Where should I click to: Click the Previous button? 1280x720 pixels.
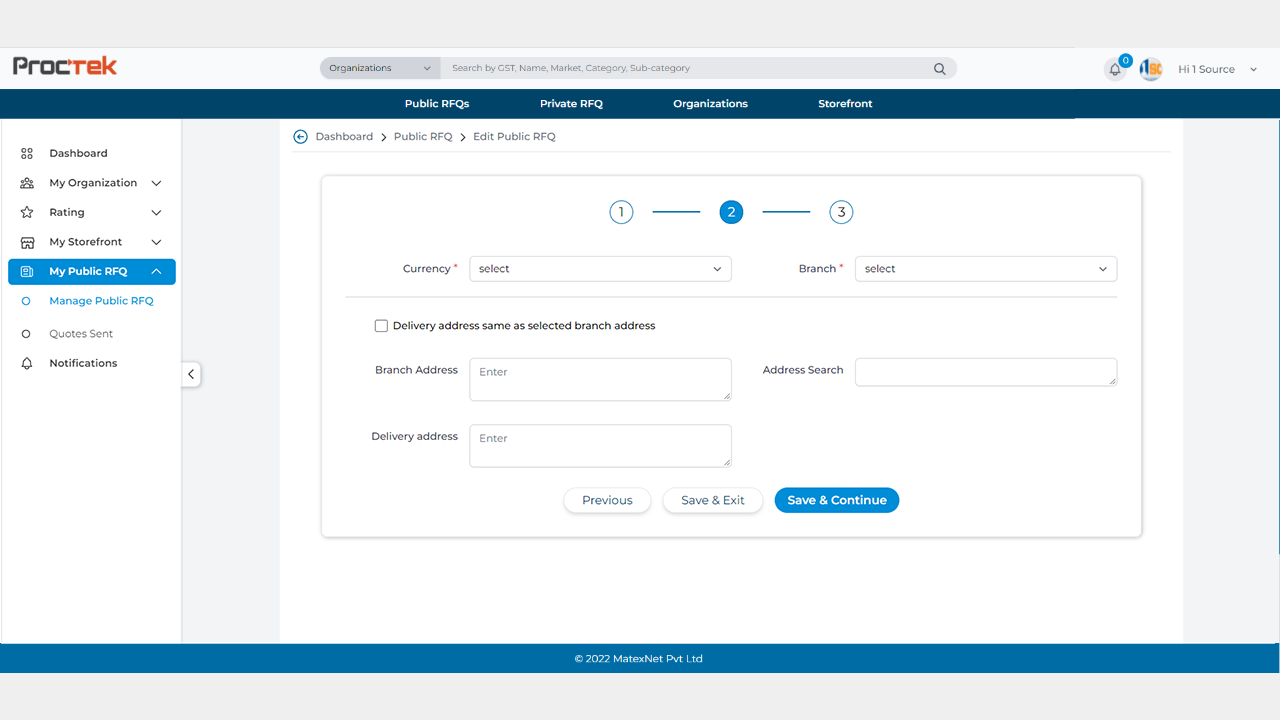607,500
